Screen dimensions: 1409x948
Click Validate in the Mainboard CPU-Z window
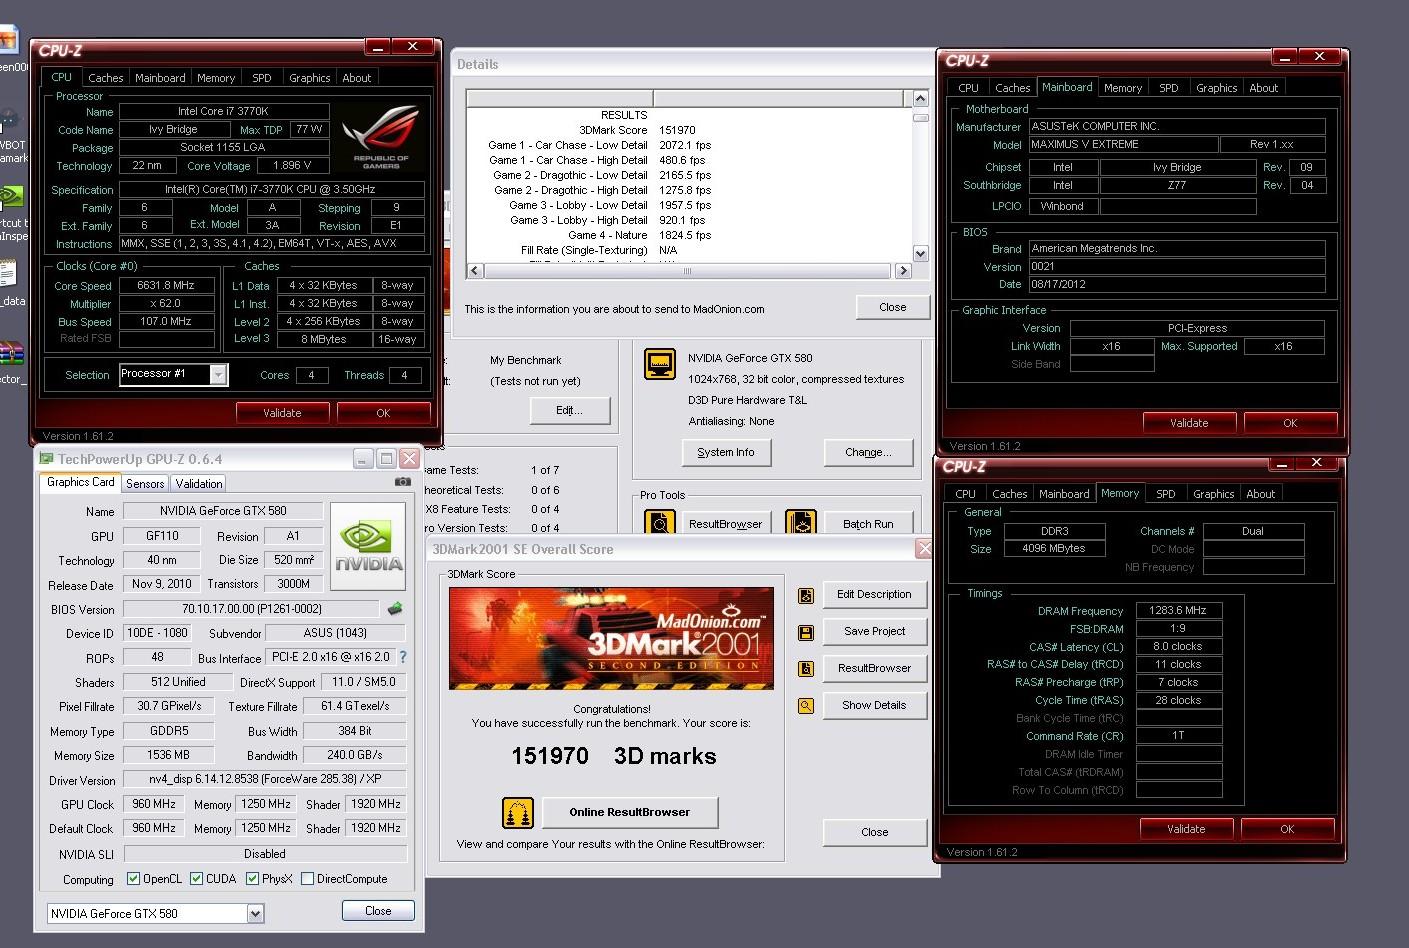click(1189, 423)
